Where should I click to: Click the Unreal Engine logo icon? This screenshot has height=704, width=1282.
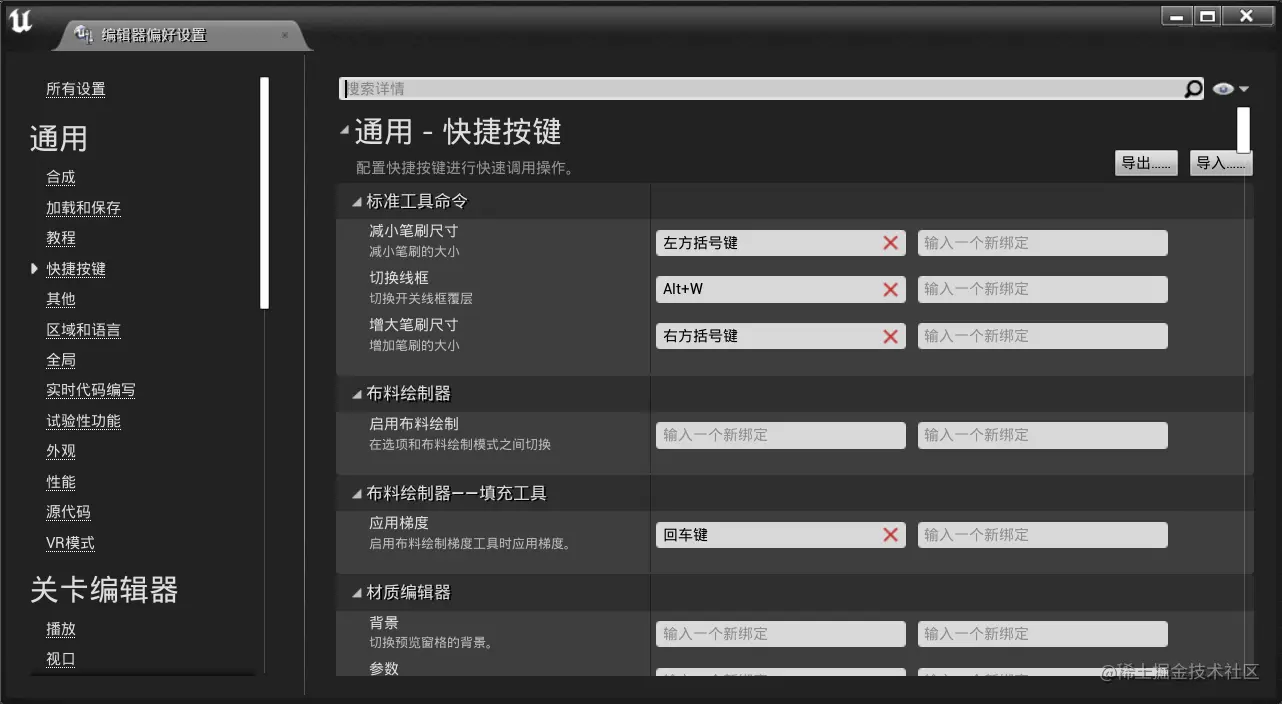pos(20,22)
